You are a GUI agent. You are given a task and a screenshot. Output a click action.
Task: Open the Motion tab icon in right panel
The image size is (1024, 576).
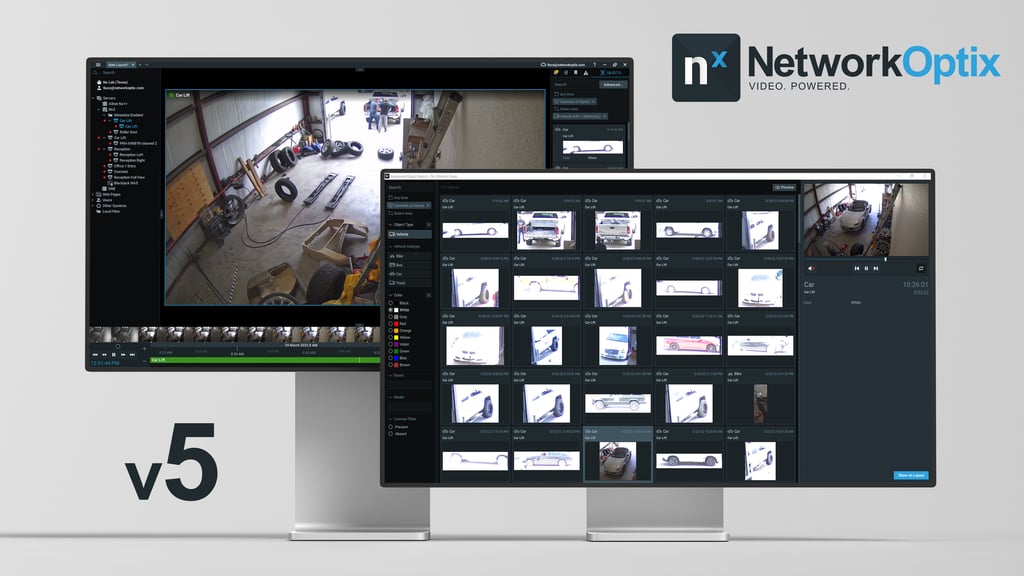tap(566, 72)
